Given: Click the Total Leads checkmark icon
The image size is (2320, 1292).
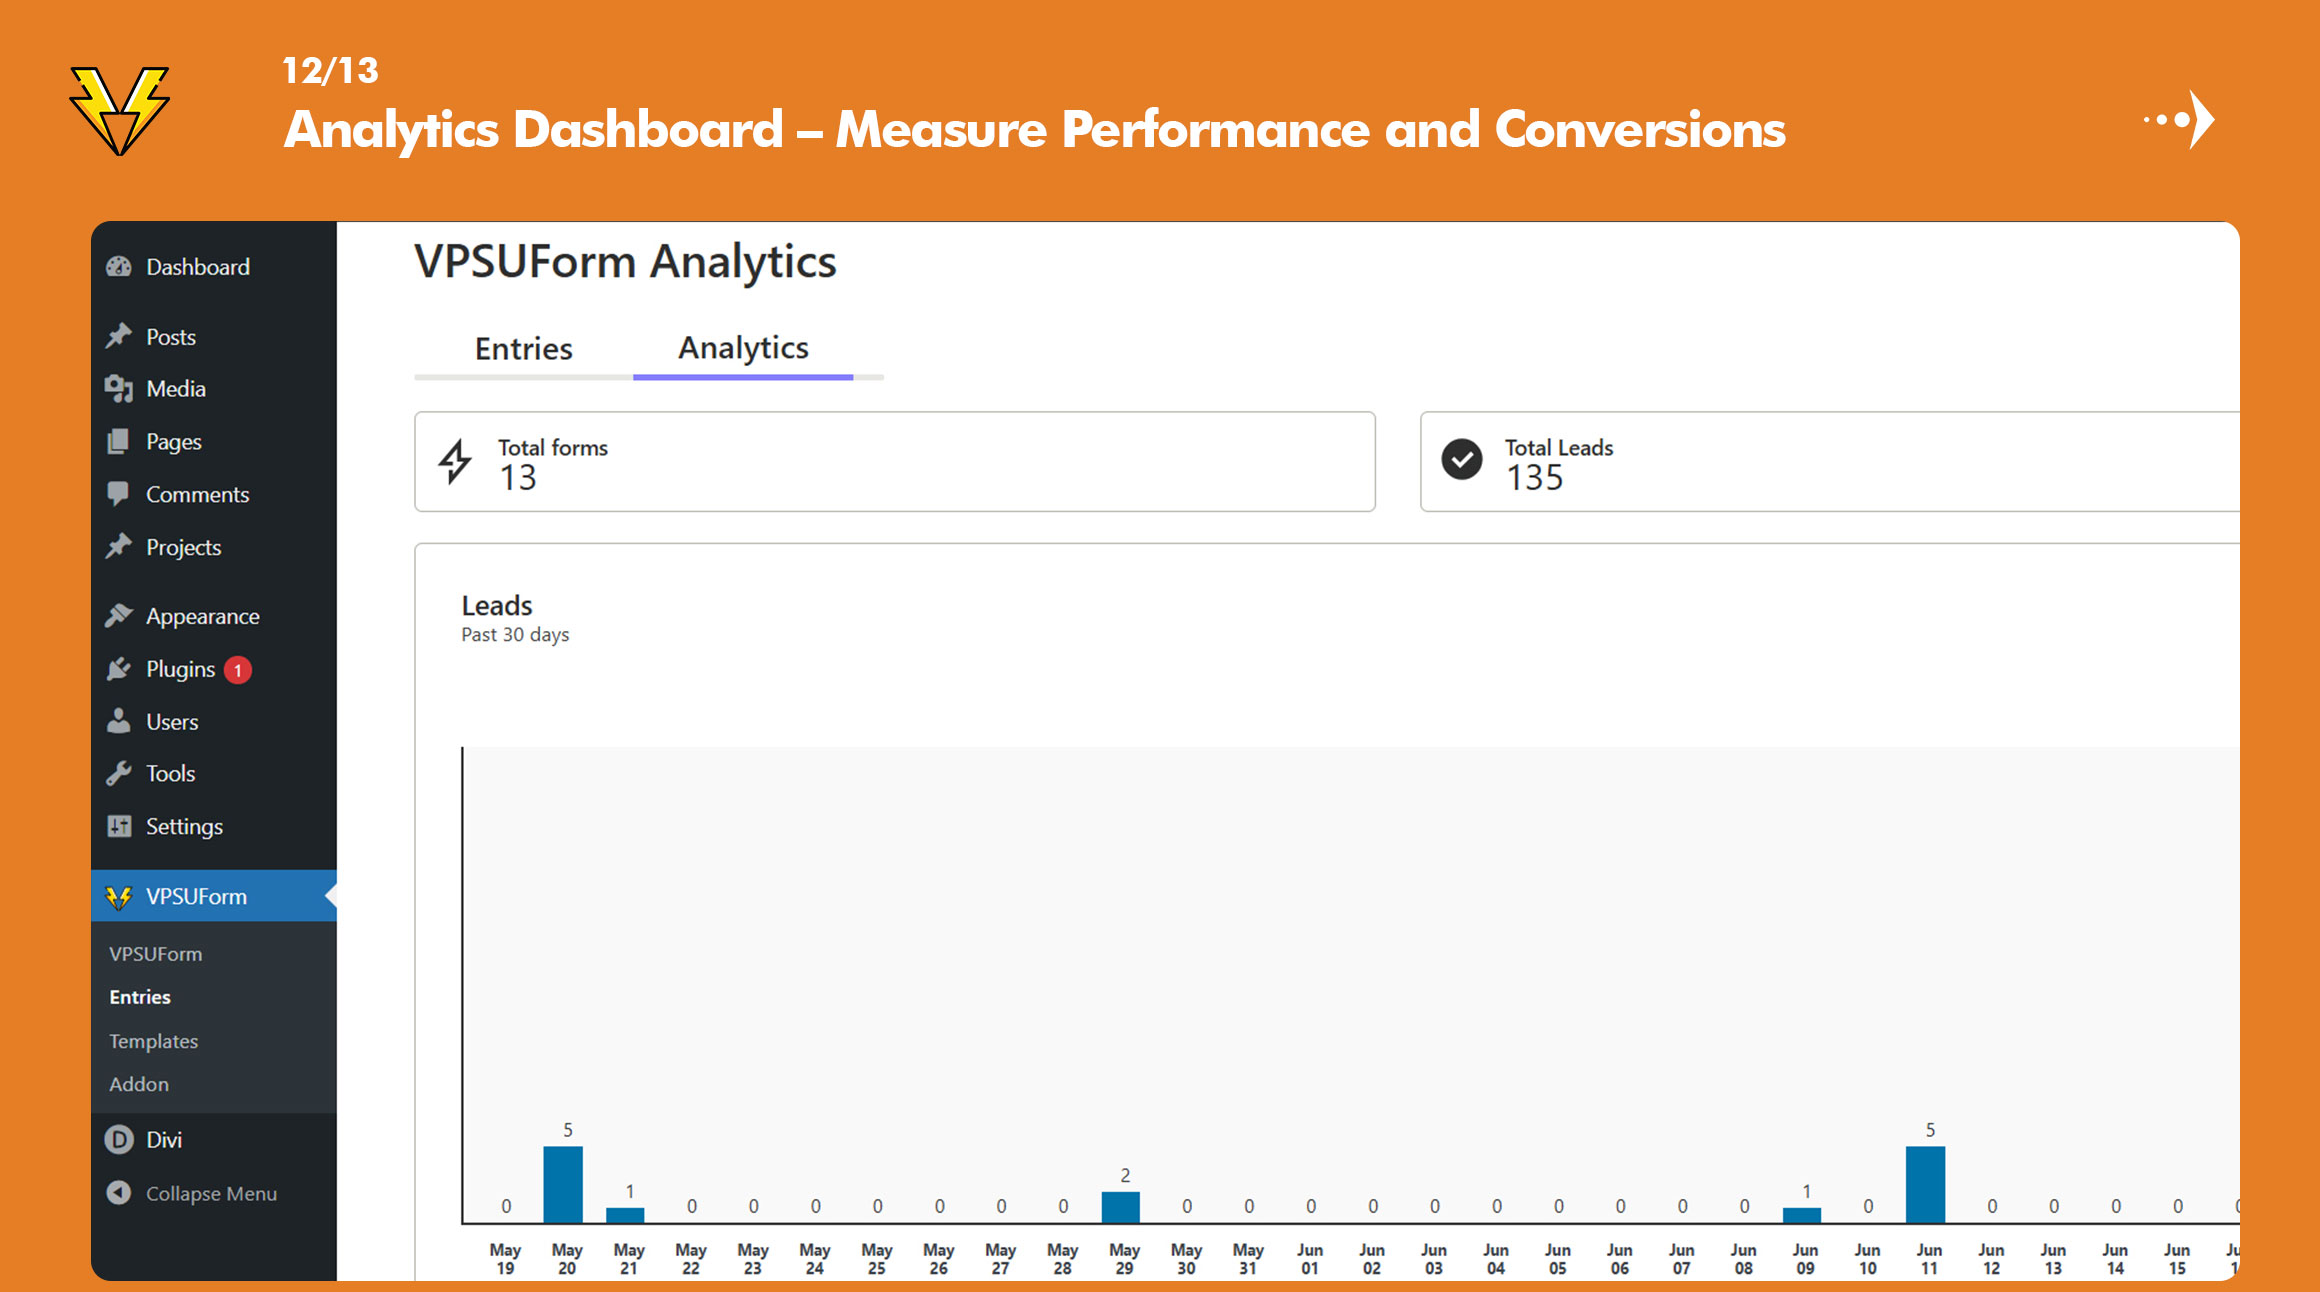Looking at the screenshot, I should coord(1461,460).
